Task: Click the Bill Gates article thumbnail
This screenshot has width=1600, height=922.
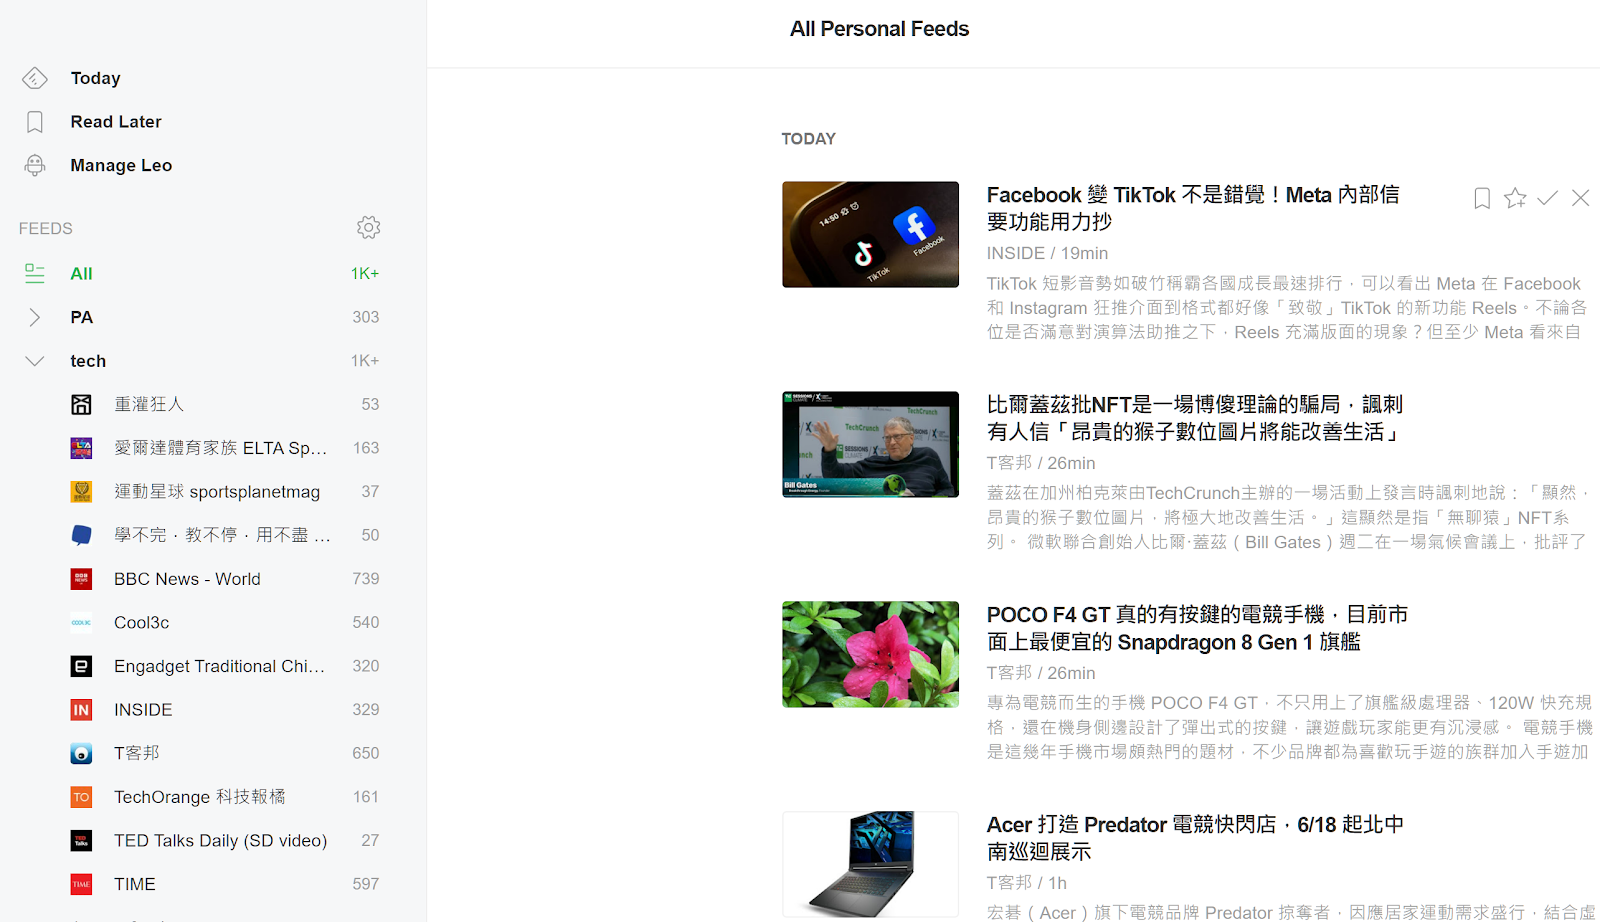Action: pyautogui.click(x=870, y=444)
